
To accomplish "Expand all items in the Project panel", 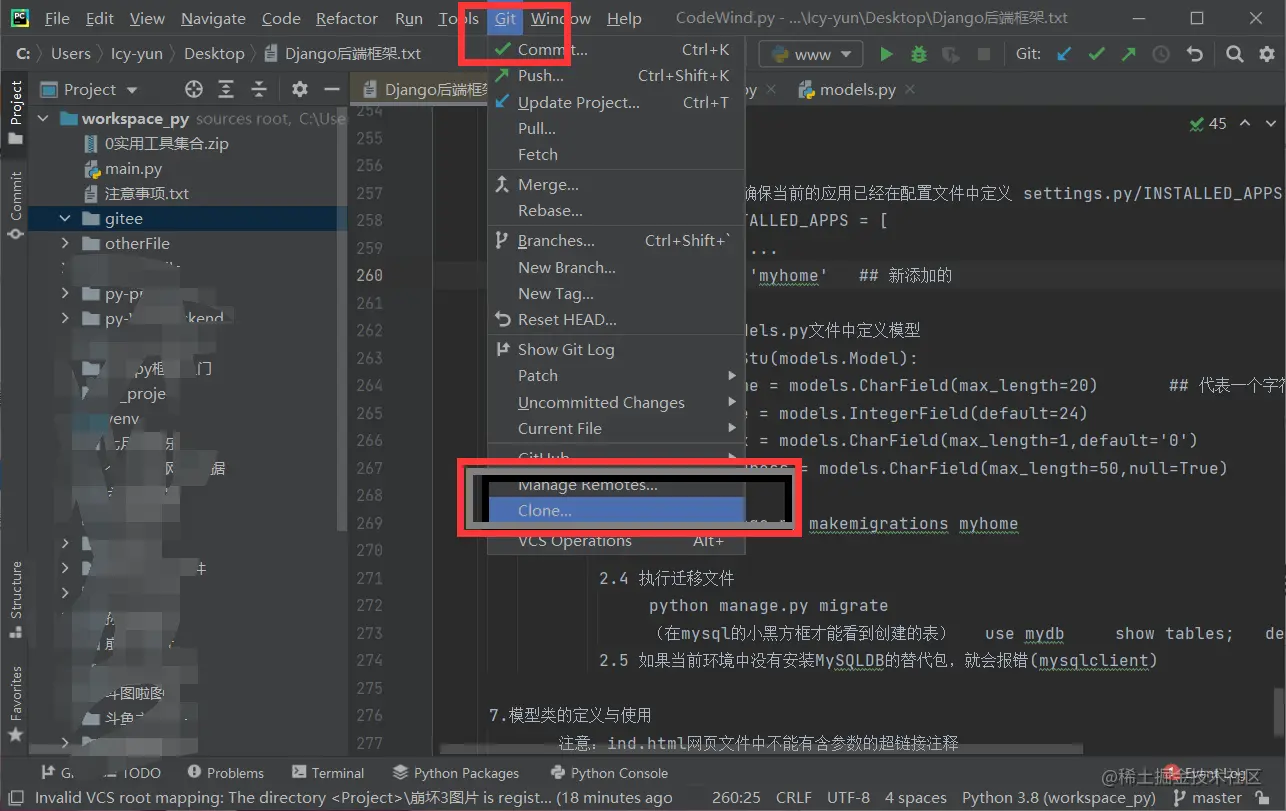I will tap(227, 89).
